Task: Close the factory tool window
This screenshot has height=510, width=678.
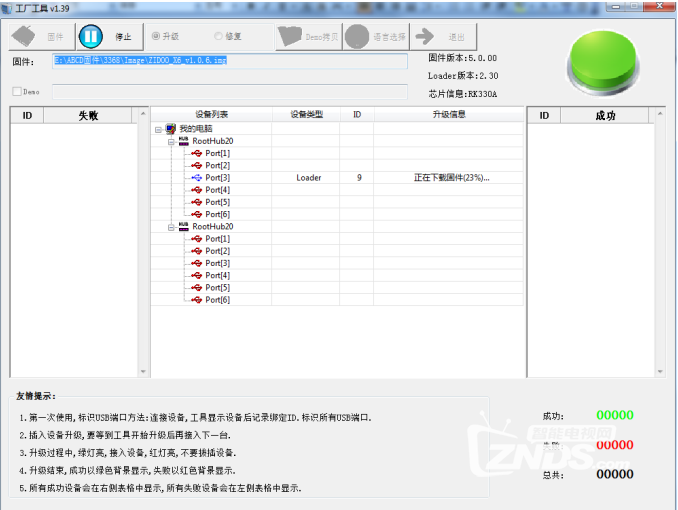Action: [659, 6]
